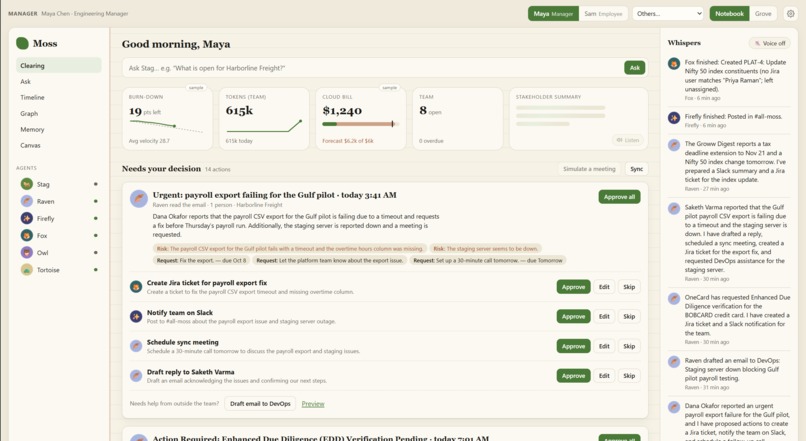Skip the Notify team on Slack action
This screenshot has height=441, width=806.
(629, 317)
